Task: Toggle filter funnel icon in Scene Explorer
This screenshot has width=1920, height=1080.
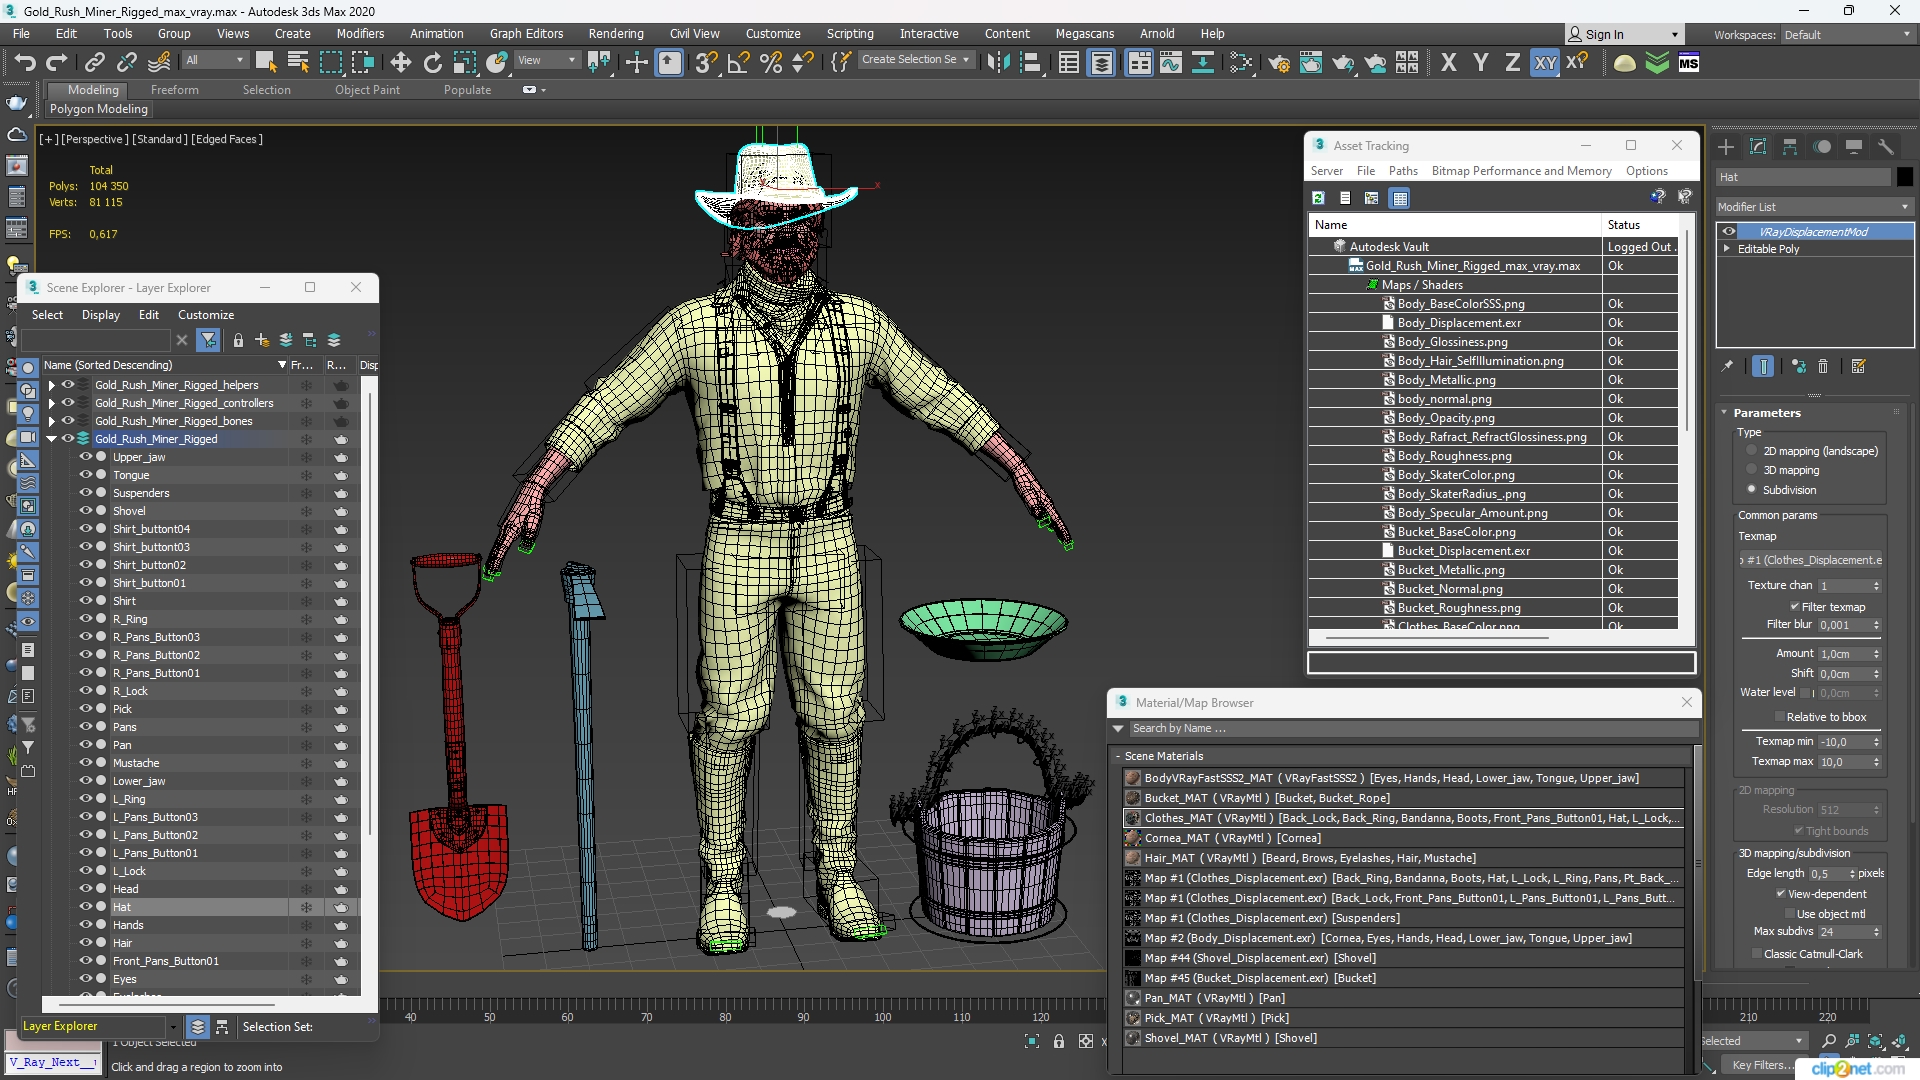Action: (208, 340)
